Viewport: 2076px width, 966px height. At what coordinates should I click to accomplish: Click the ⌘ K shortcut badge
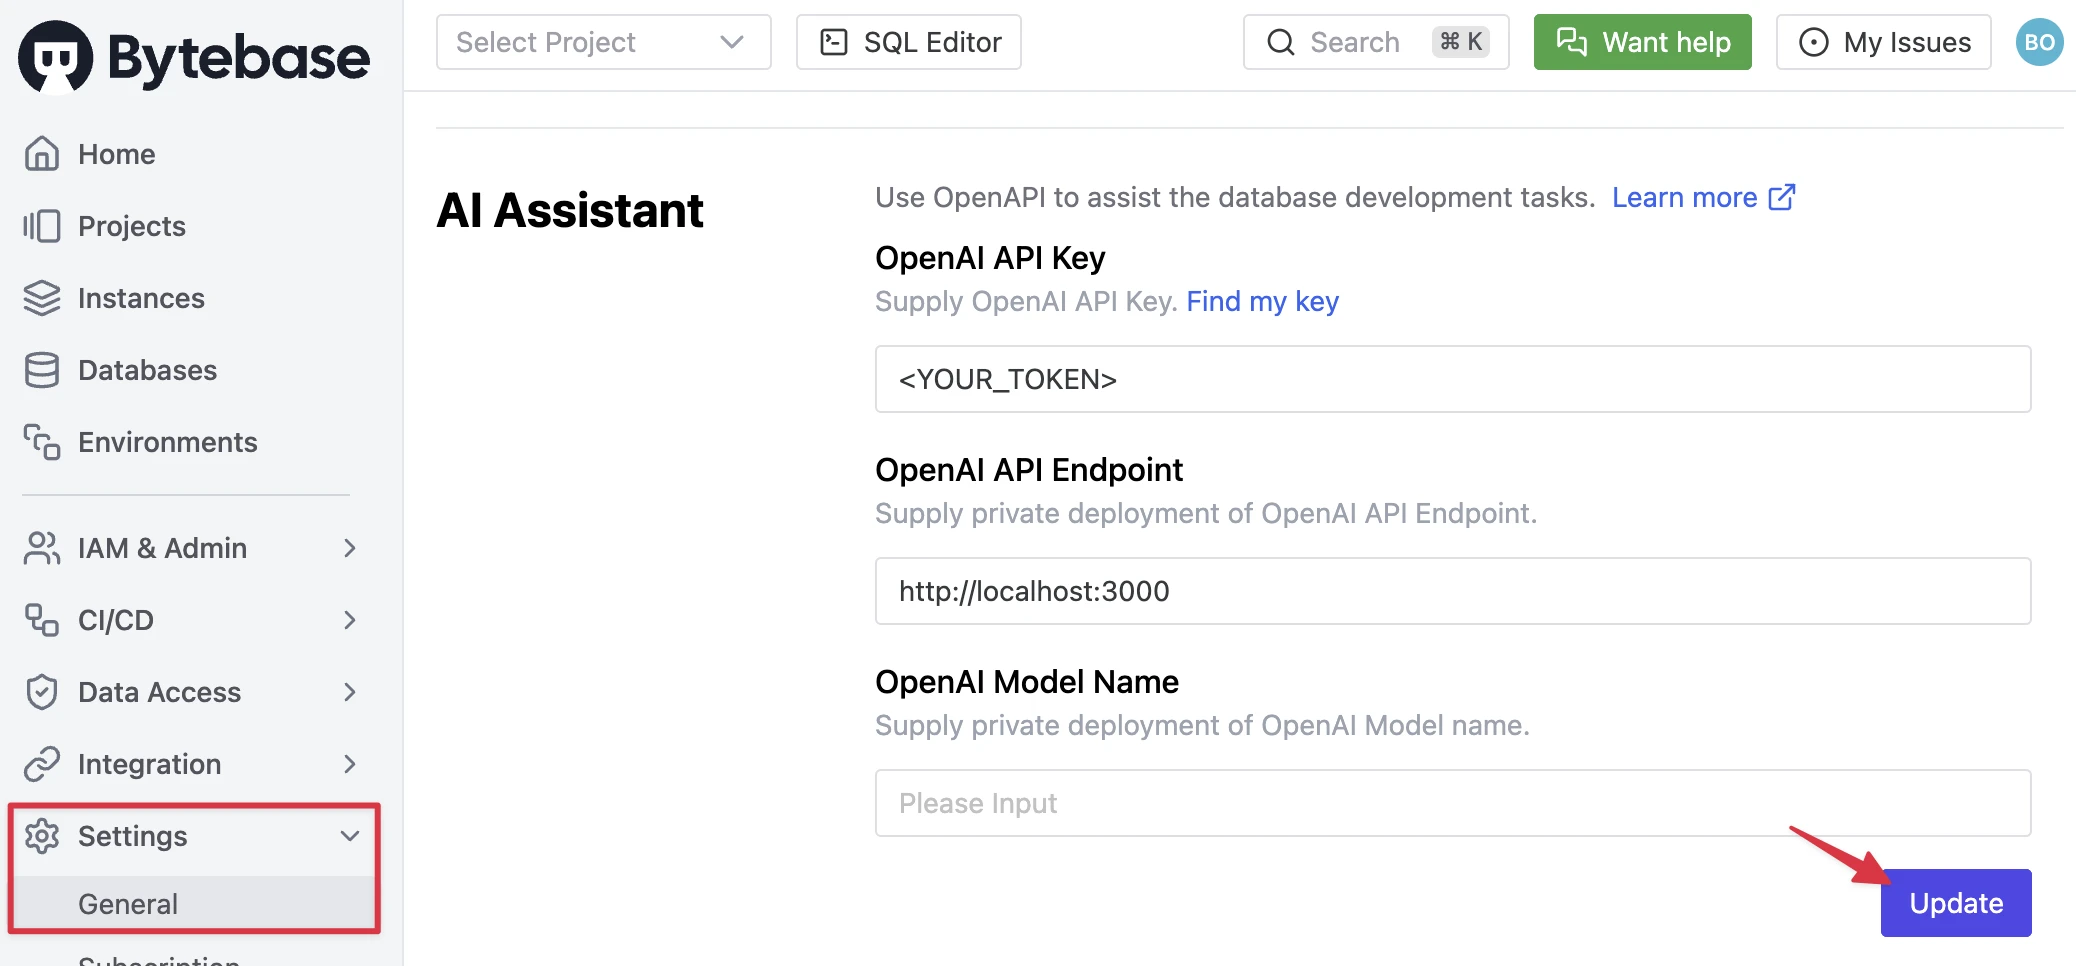(x=1461, y=42)
